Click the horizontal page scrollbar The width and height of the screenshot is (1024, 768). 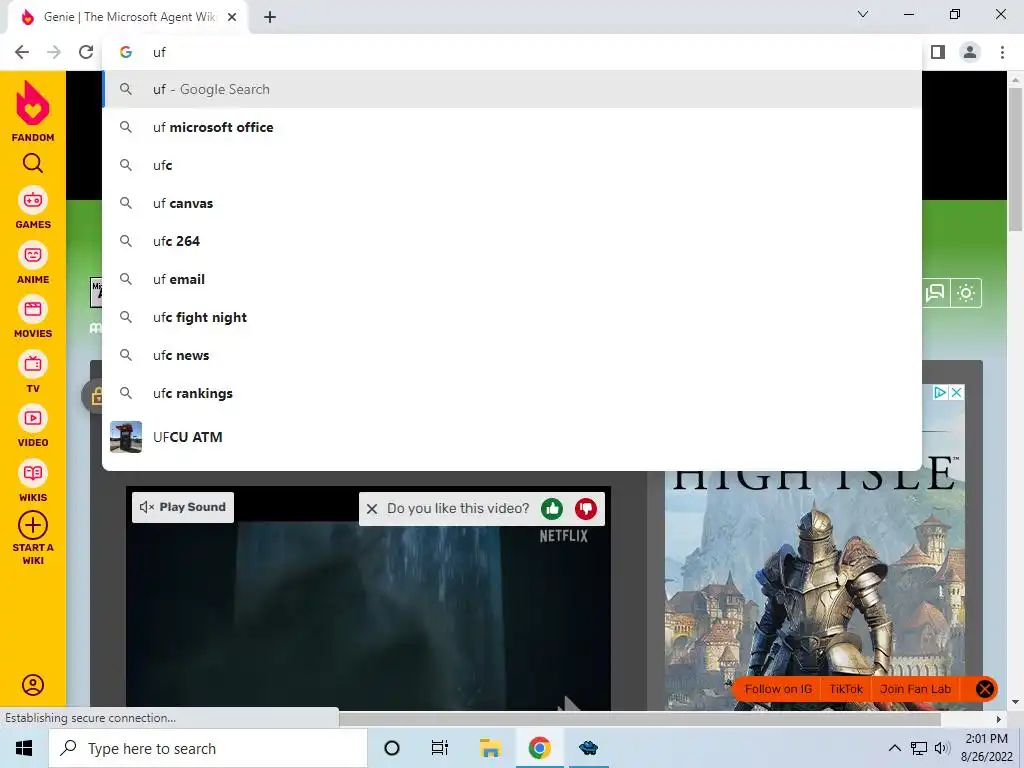click(640, 719)
